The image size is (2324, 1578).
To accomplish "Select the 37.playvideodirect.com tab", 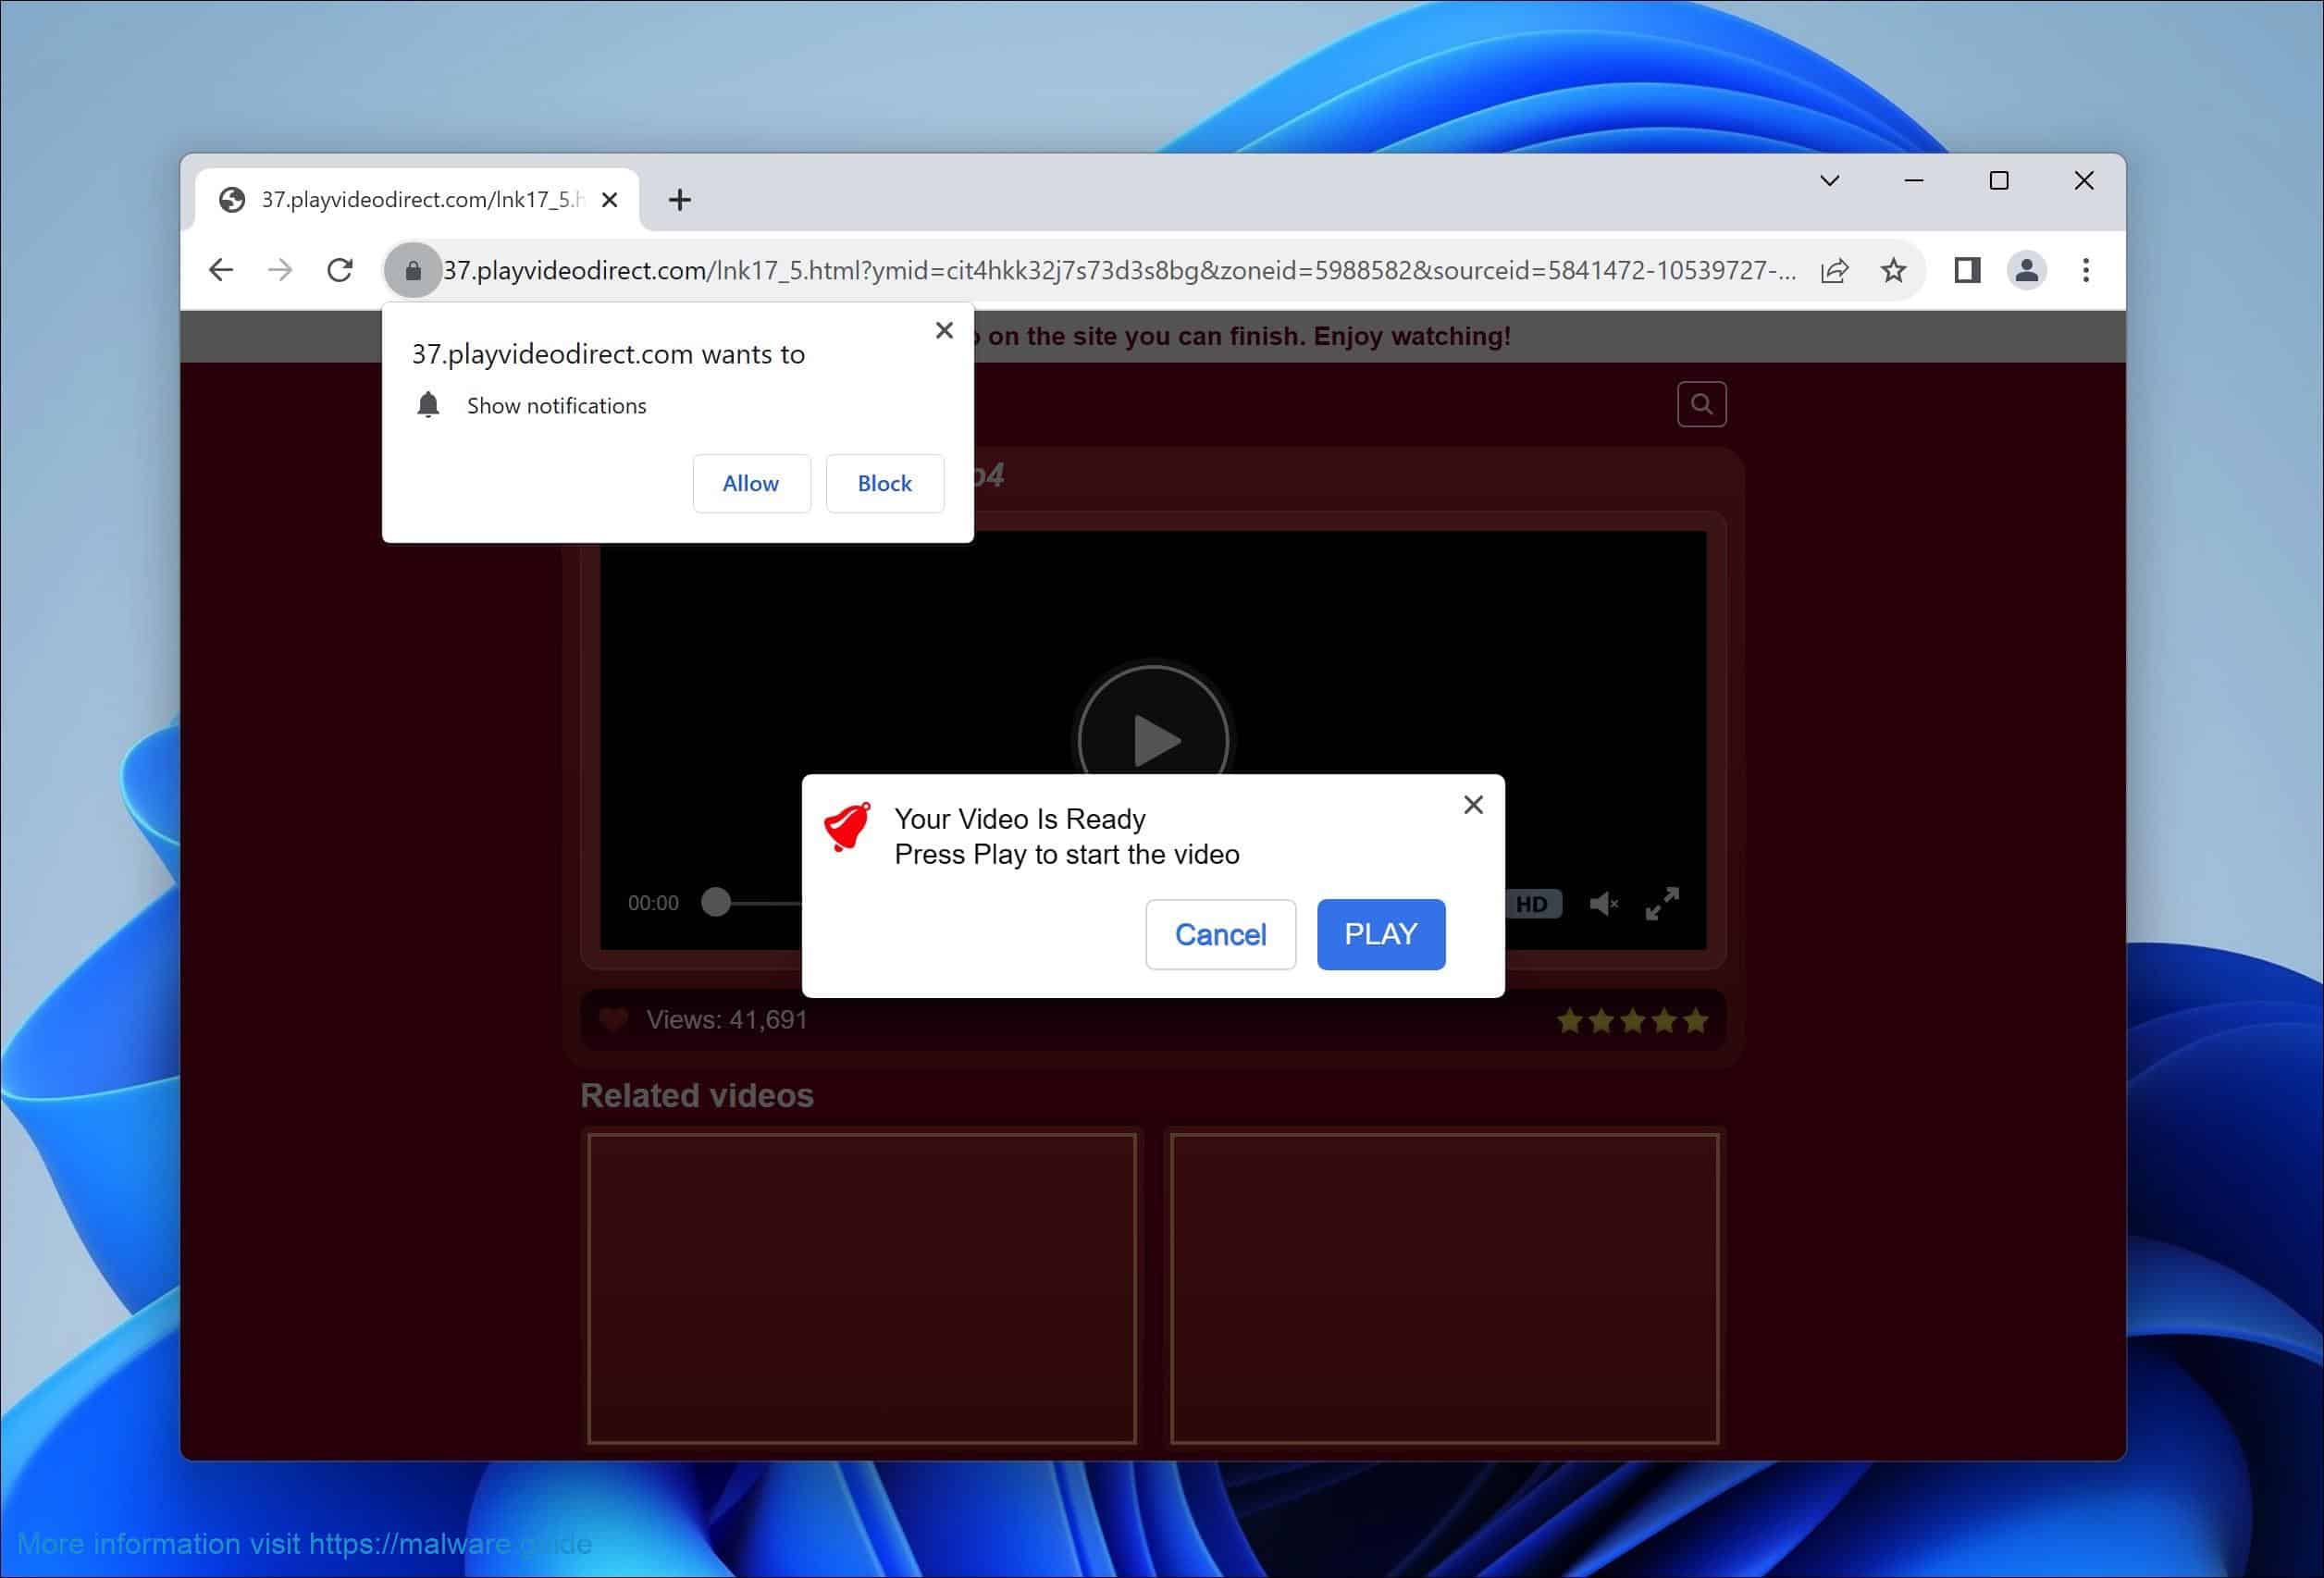I will pyautogui.click(x=418, y=200).
